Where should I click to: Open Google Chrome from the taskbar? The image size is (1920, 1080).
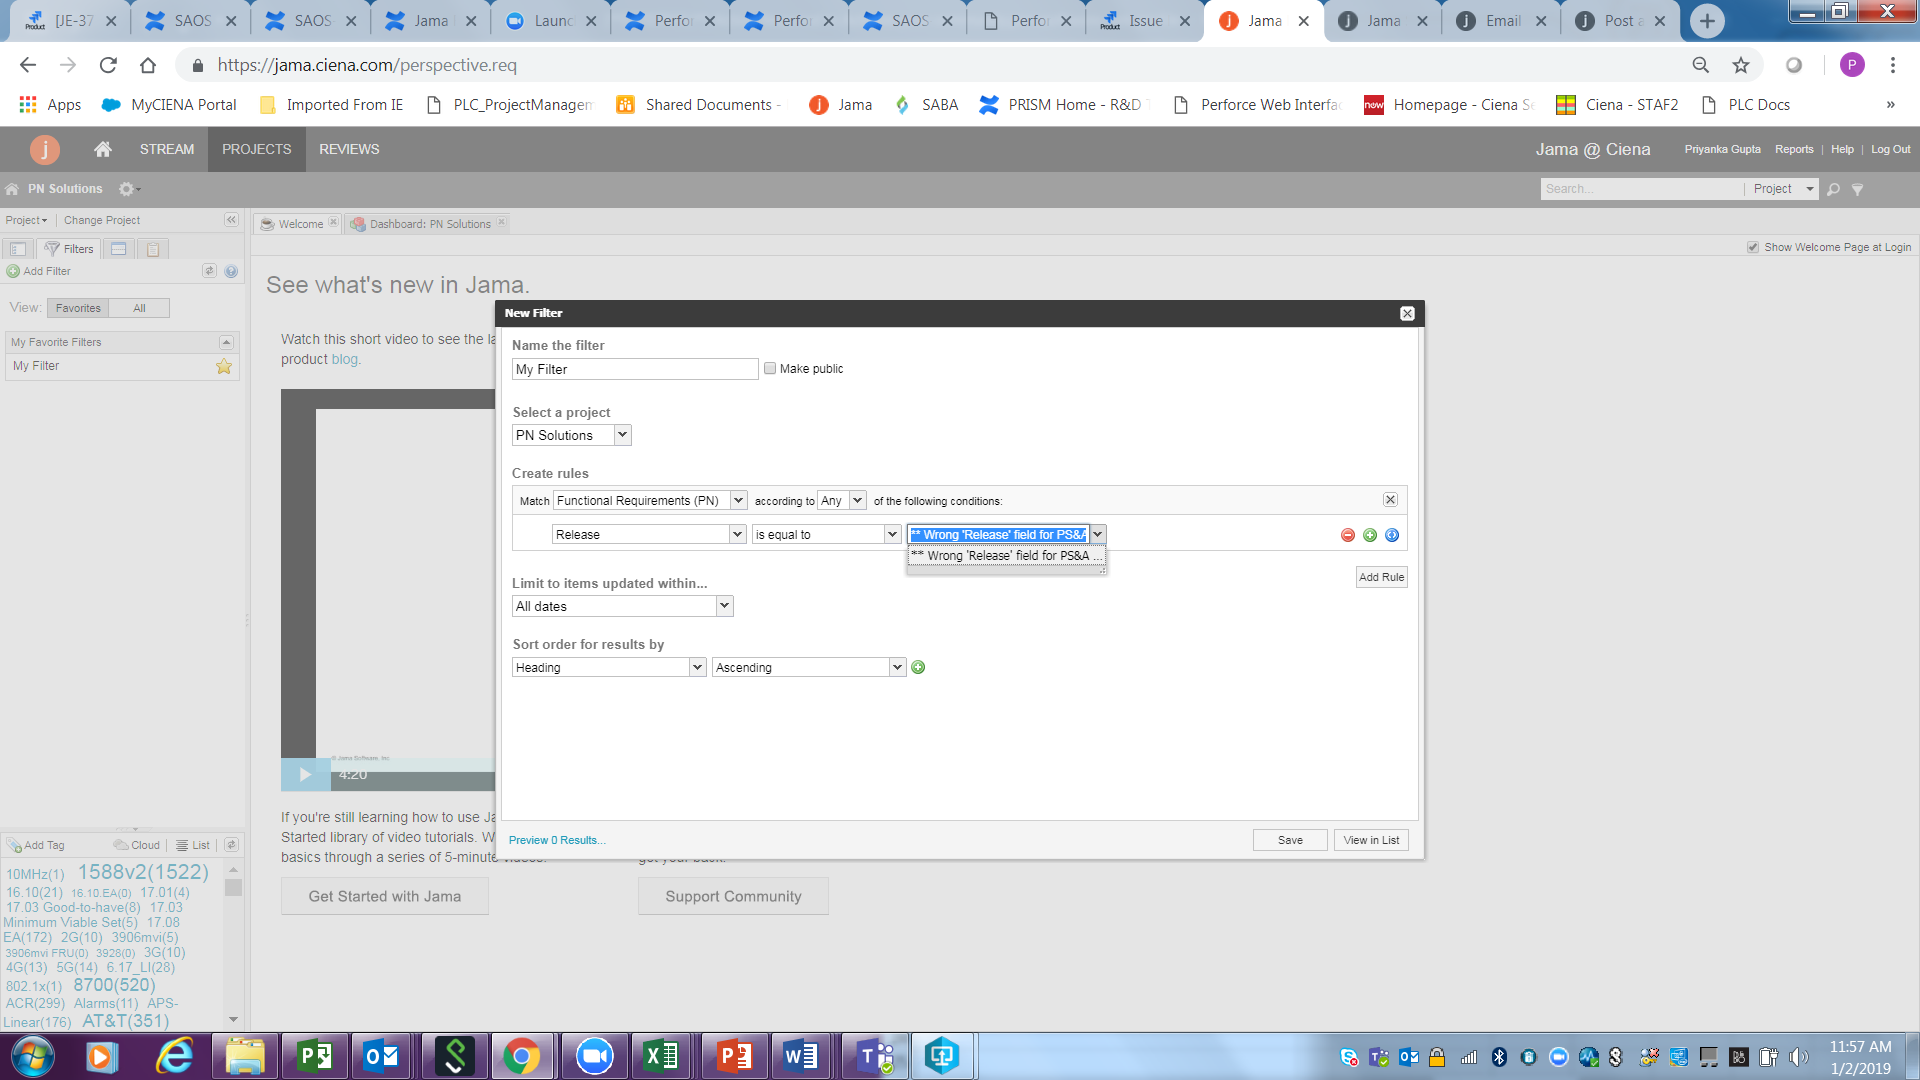click(521, 1056)
